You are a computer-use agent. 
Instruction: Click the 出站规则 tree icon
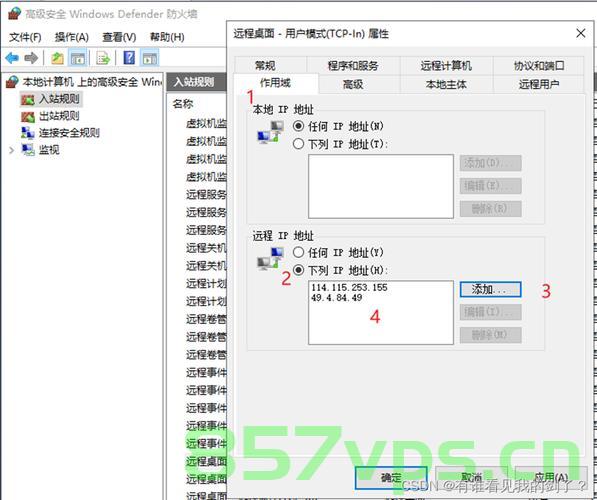pos(28,117)
